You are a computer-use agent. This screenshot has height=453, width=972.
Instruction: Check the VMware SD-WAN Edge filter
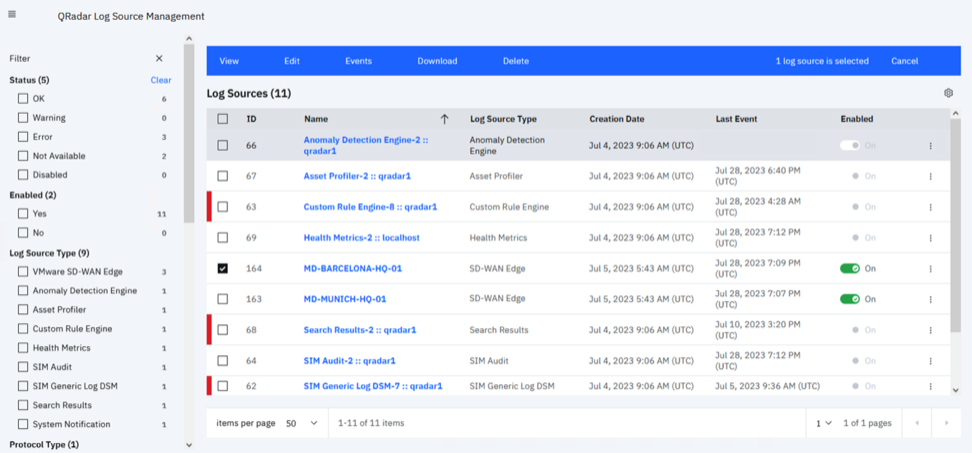pos(23,271)
